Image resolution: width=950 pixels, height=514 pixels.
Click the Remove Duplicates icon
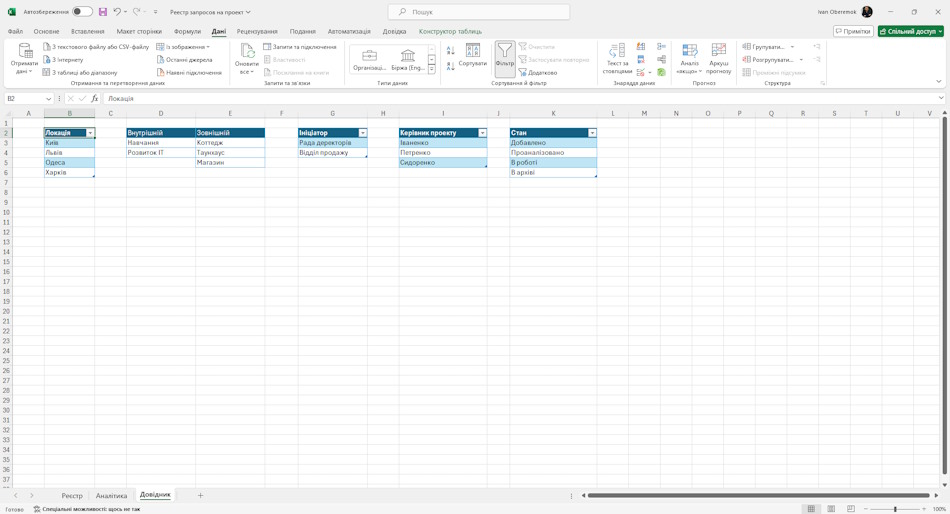click(x=641, y=59)
